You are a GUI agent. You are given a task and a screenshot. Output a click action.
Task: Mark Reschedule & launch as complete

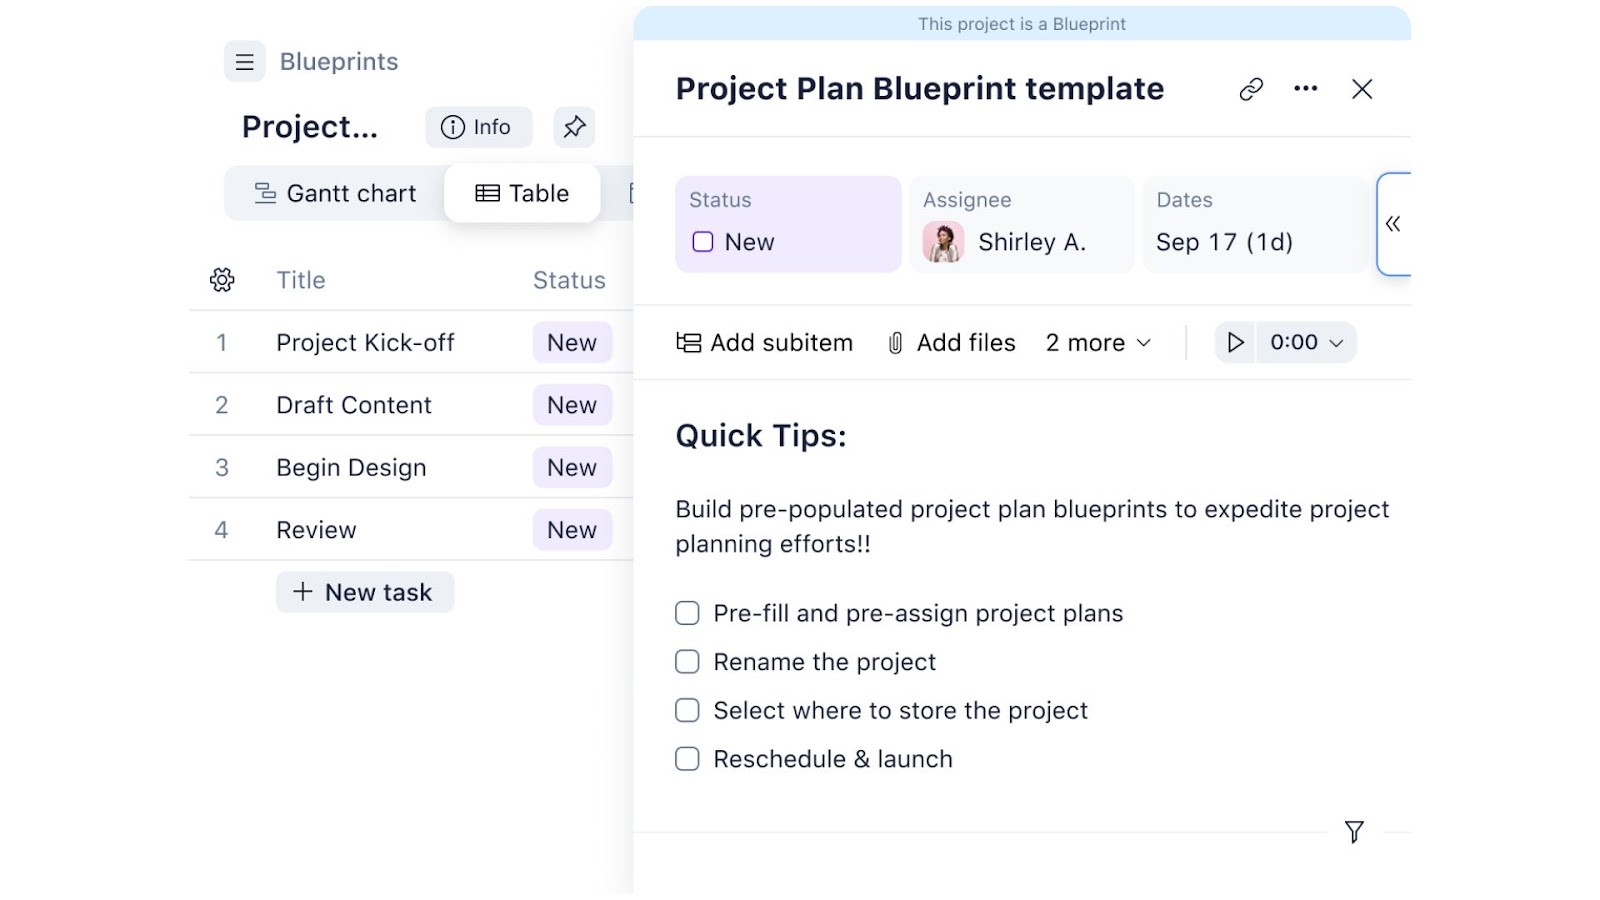click(687, 758)
